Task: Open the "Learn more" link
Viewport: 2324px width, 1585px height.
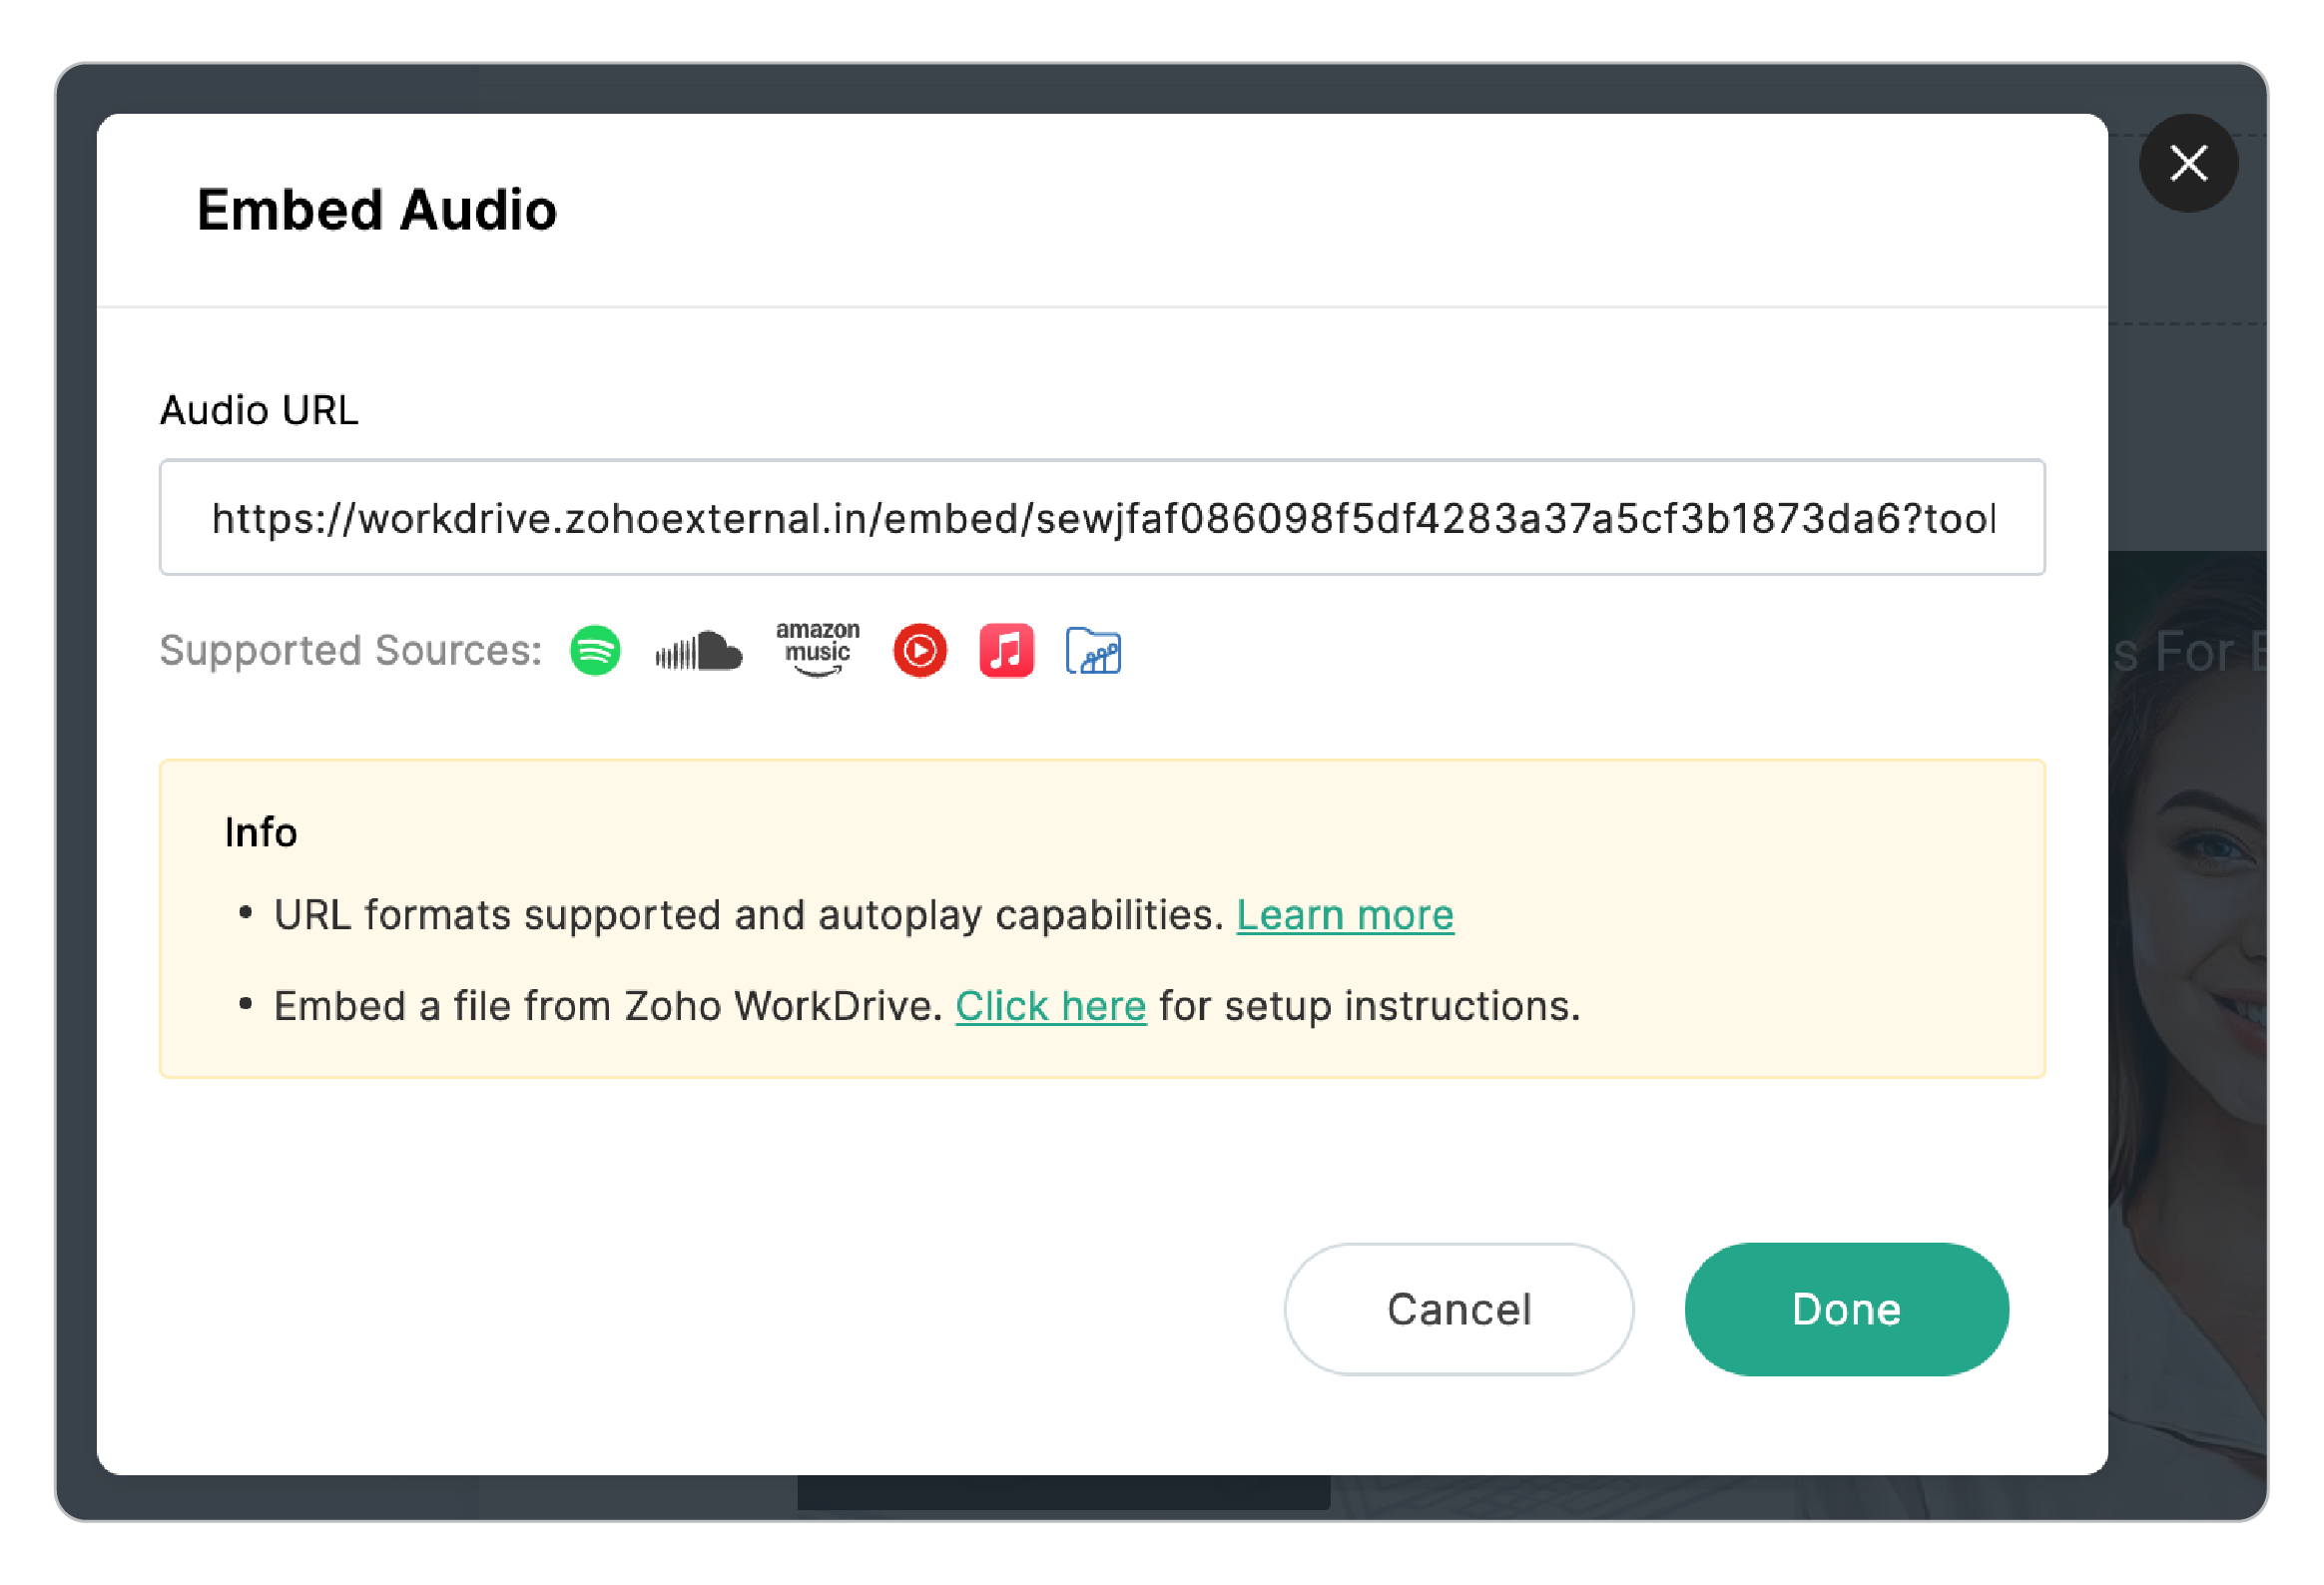Action: pos(1344,913)
